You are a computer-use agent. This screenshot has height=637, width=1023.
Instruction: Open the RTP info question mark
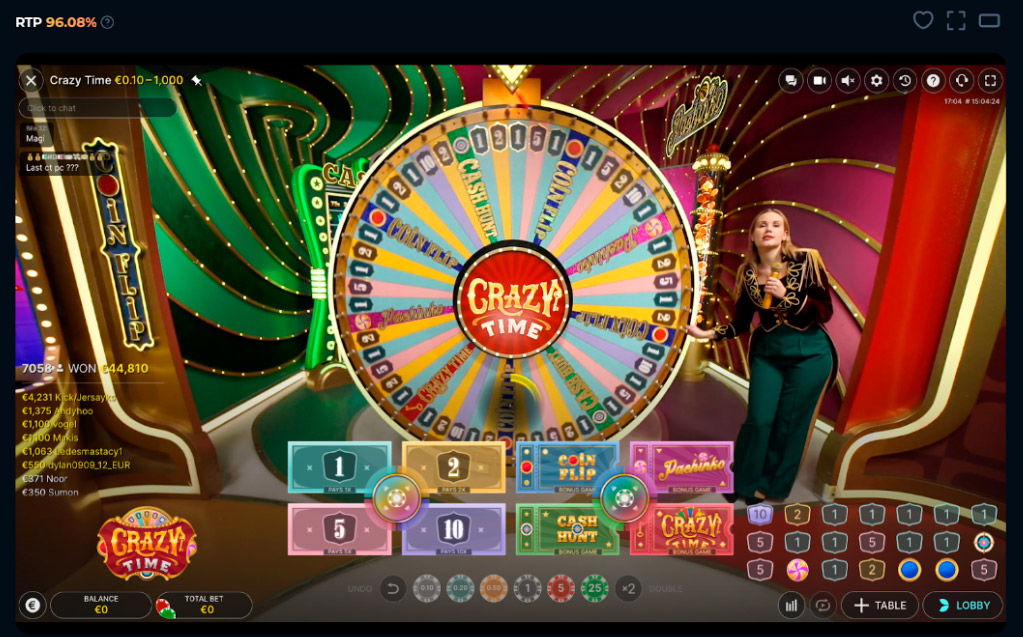(108, 22)
